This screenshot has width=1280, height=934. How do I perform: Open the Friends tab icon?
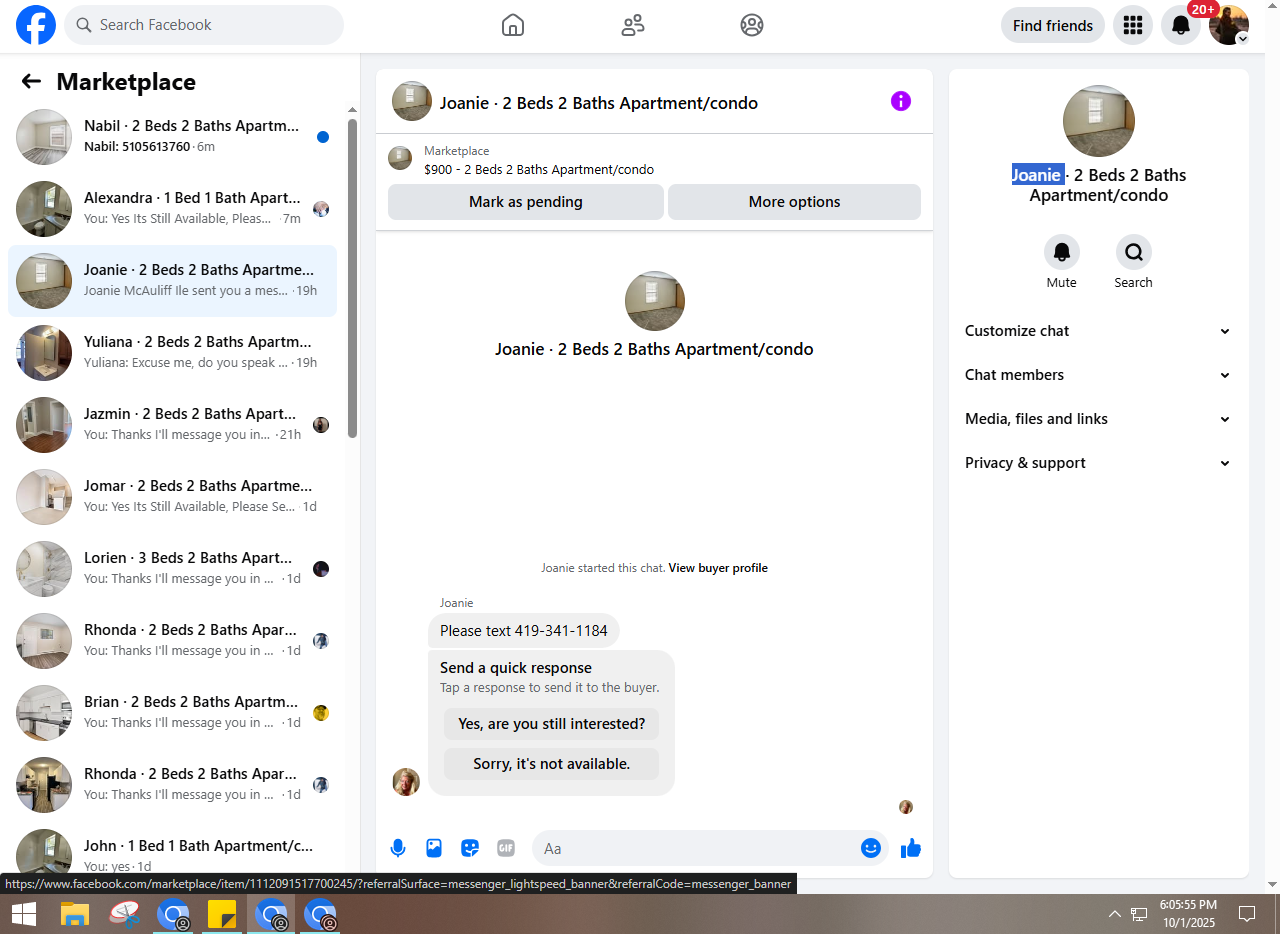click(633, 25)
